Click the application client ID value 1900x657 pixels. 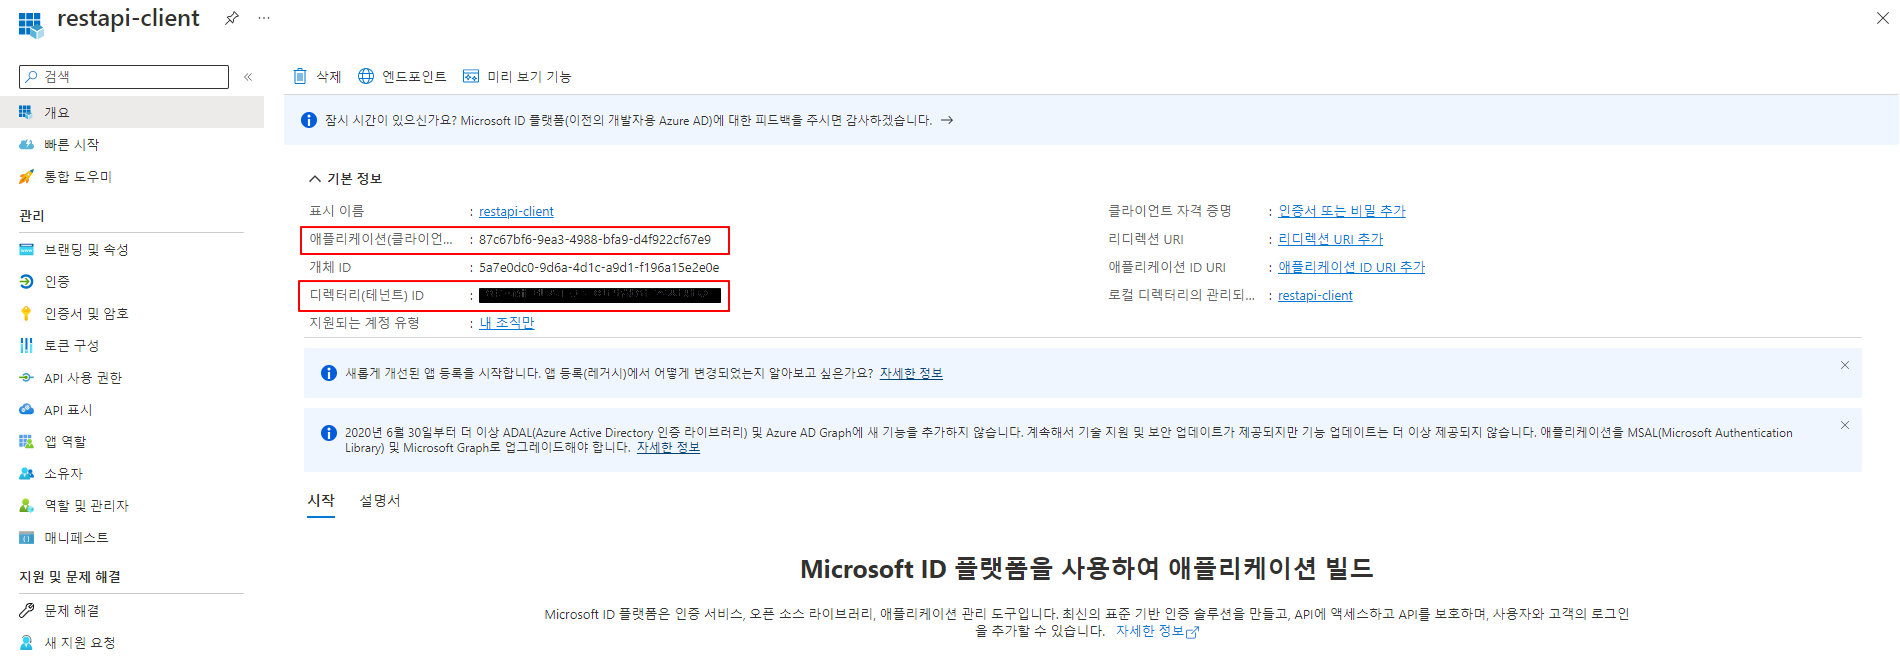point(595,239)
